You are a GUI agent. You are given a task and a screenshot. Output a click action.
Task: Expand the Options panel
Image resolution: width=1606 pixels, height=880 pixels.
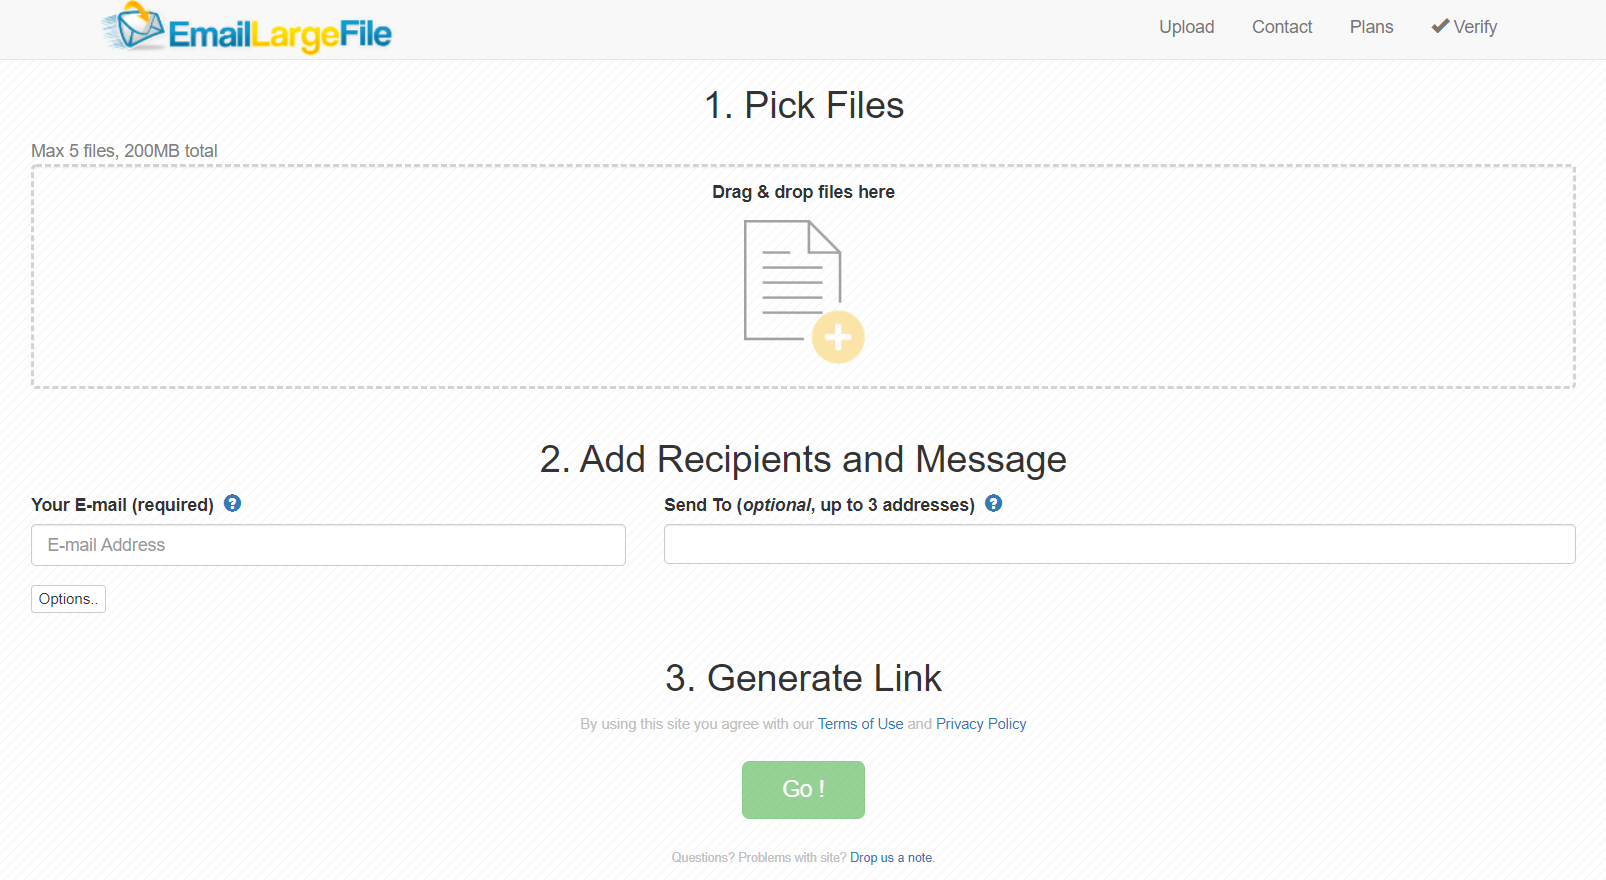[67, 598]
